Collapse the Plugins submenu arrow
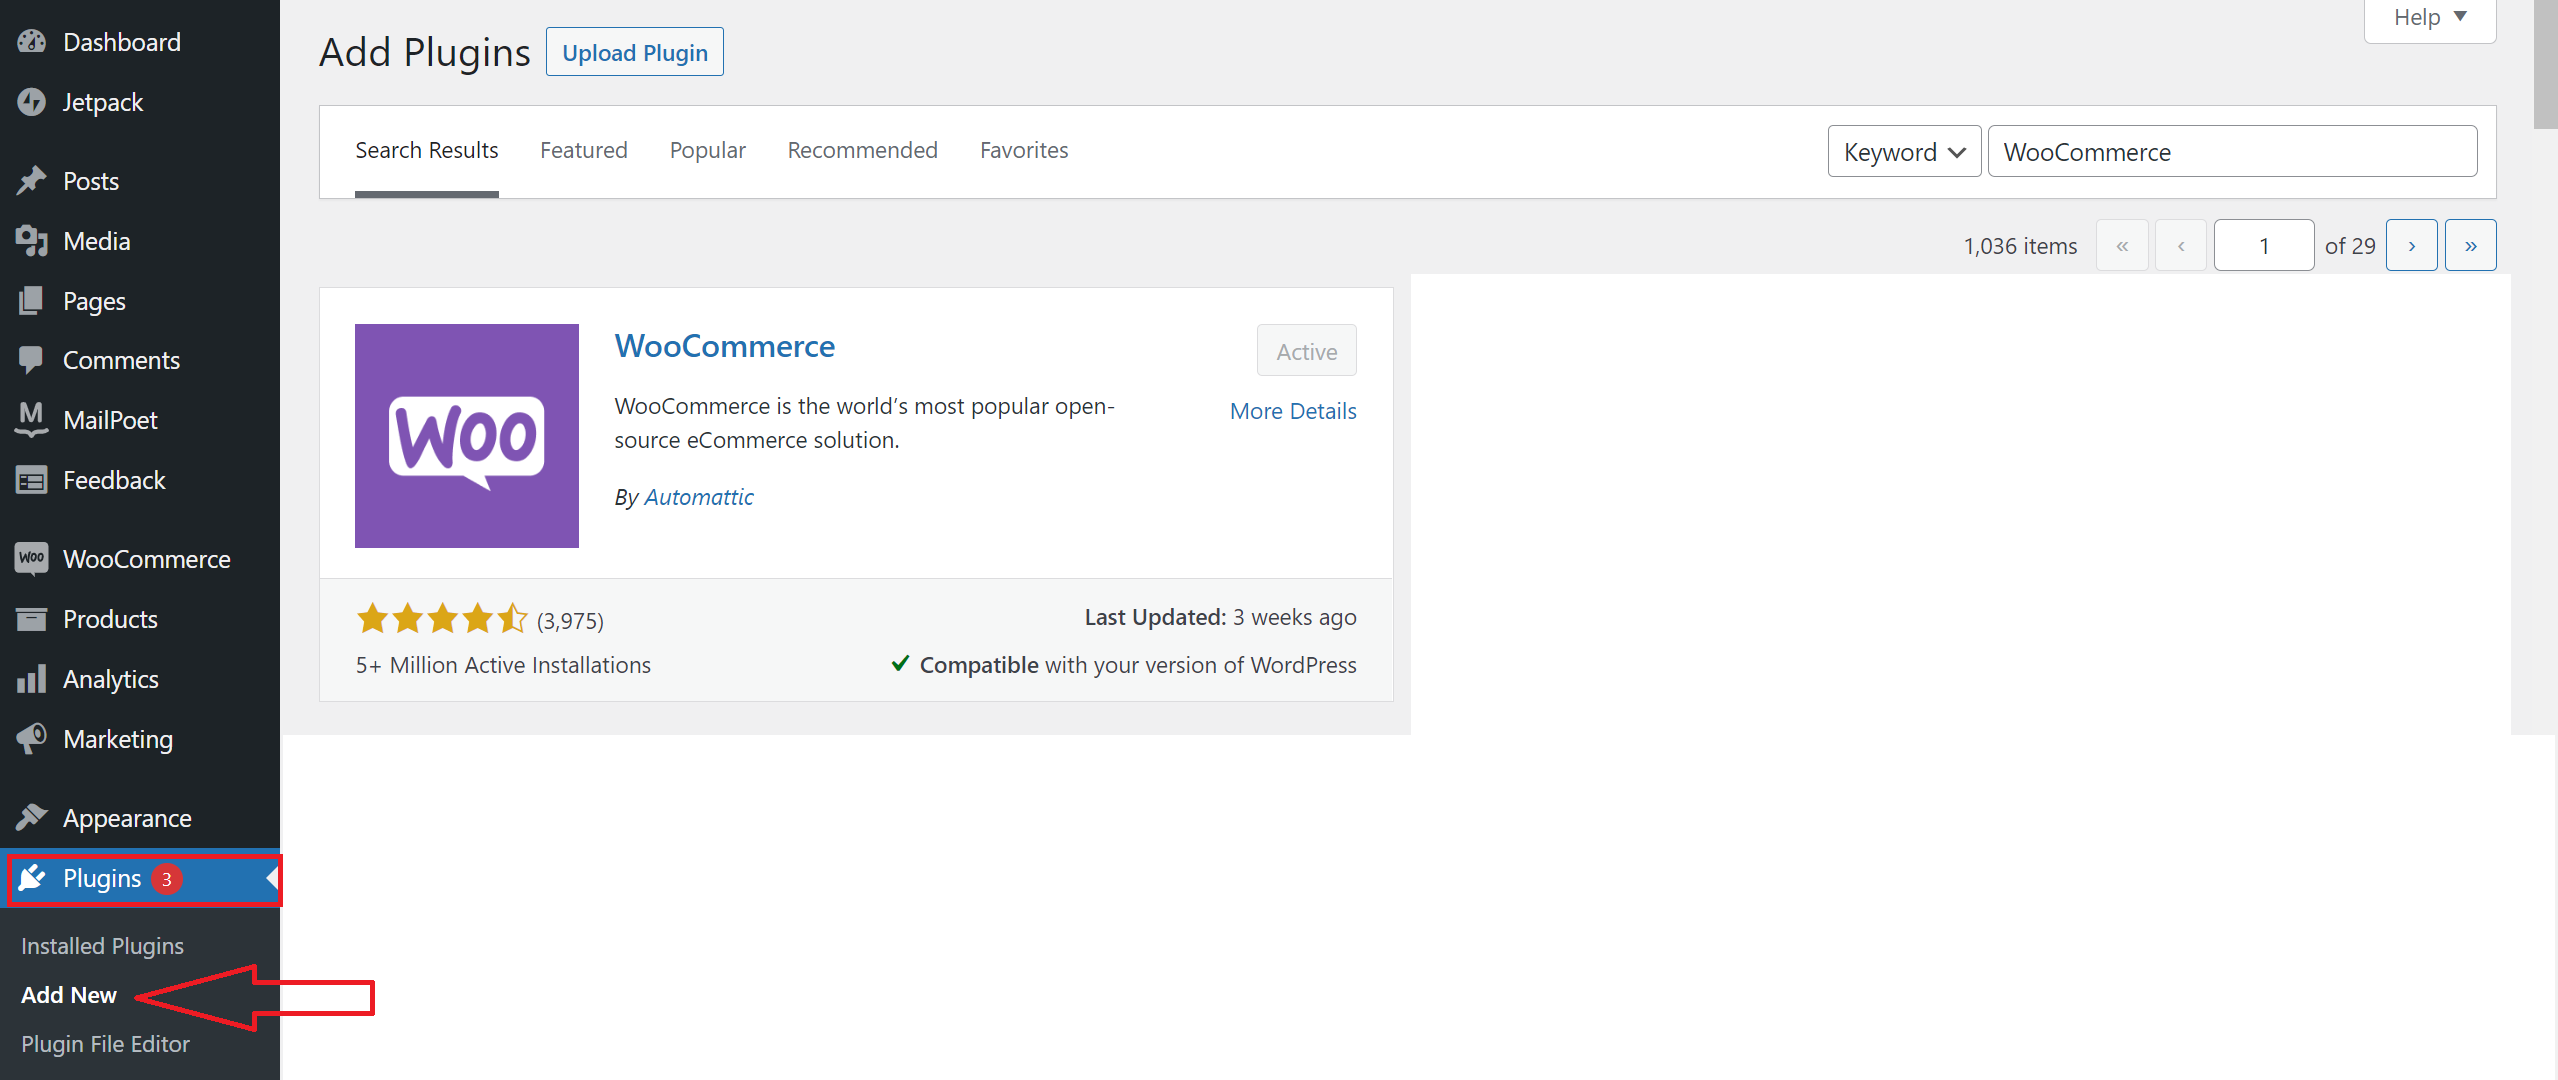This screenshot has height=1080, width=2558. click(272, 878)
